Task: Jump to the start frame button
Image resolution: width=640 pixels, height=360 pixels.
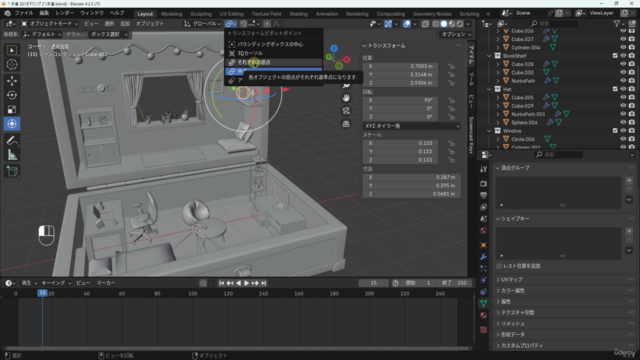Action: [x=221, y=283]
